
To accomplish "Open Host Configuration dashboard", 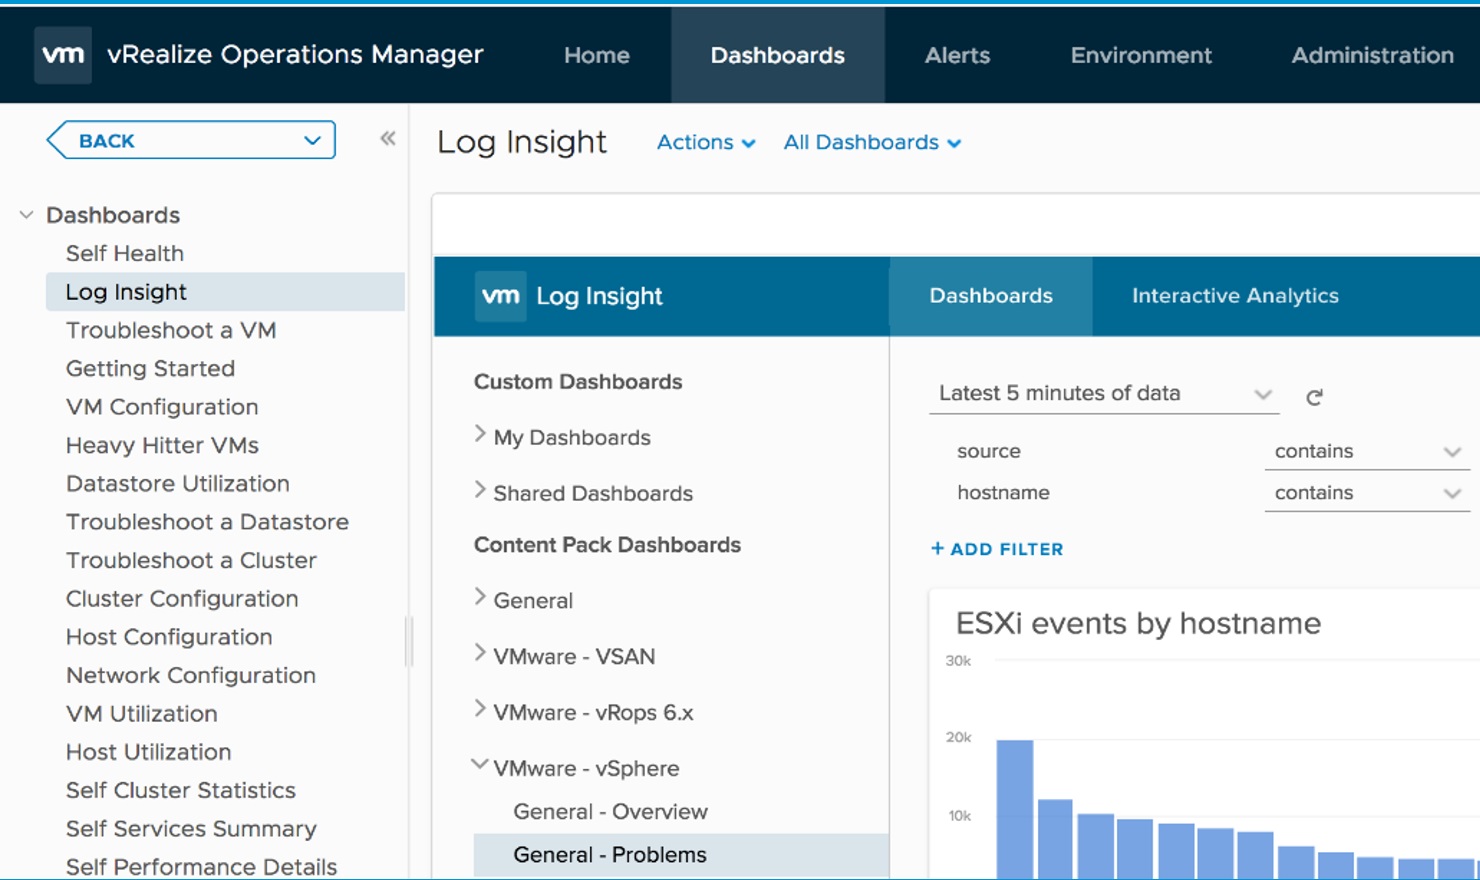I will (x=169, y=637).
